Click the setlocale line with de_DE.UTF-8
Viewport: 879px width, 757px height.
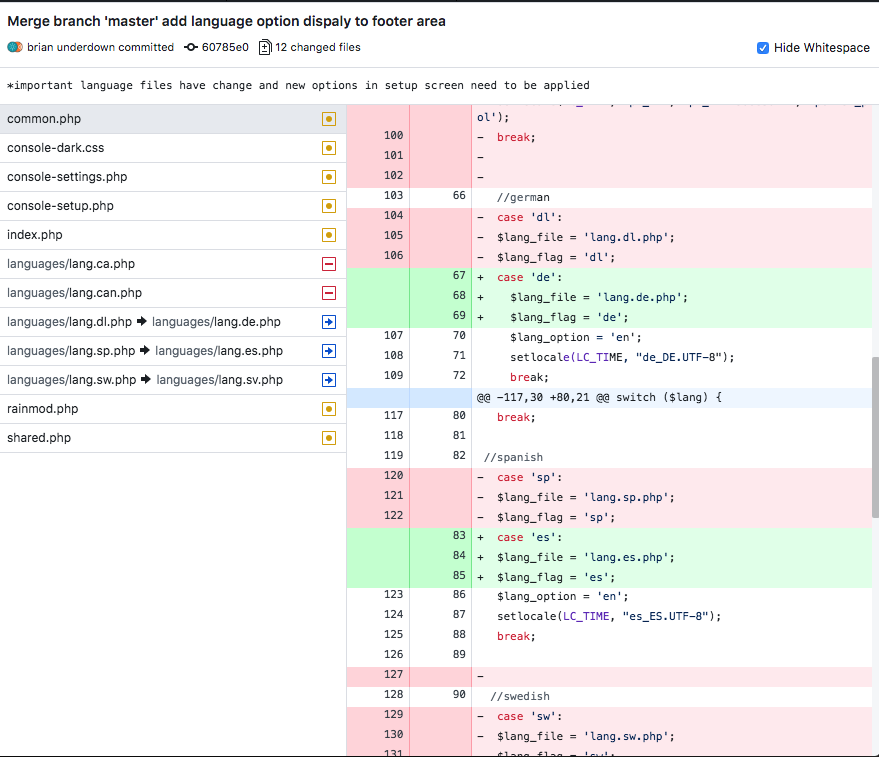click(x=609, y=358)
